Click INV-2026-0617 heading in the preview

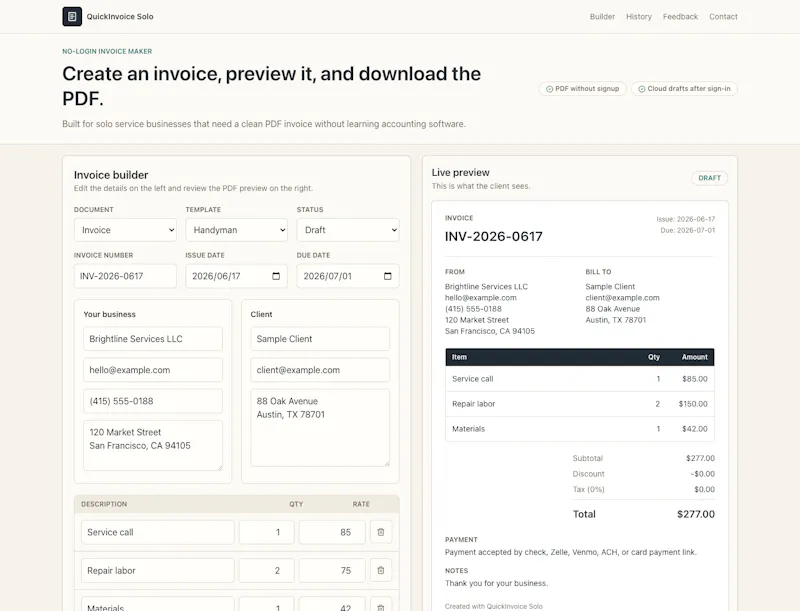click(x=493, y=237)
